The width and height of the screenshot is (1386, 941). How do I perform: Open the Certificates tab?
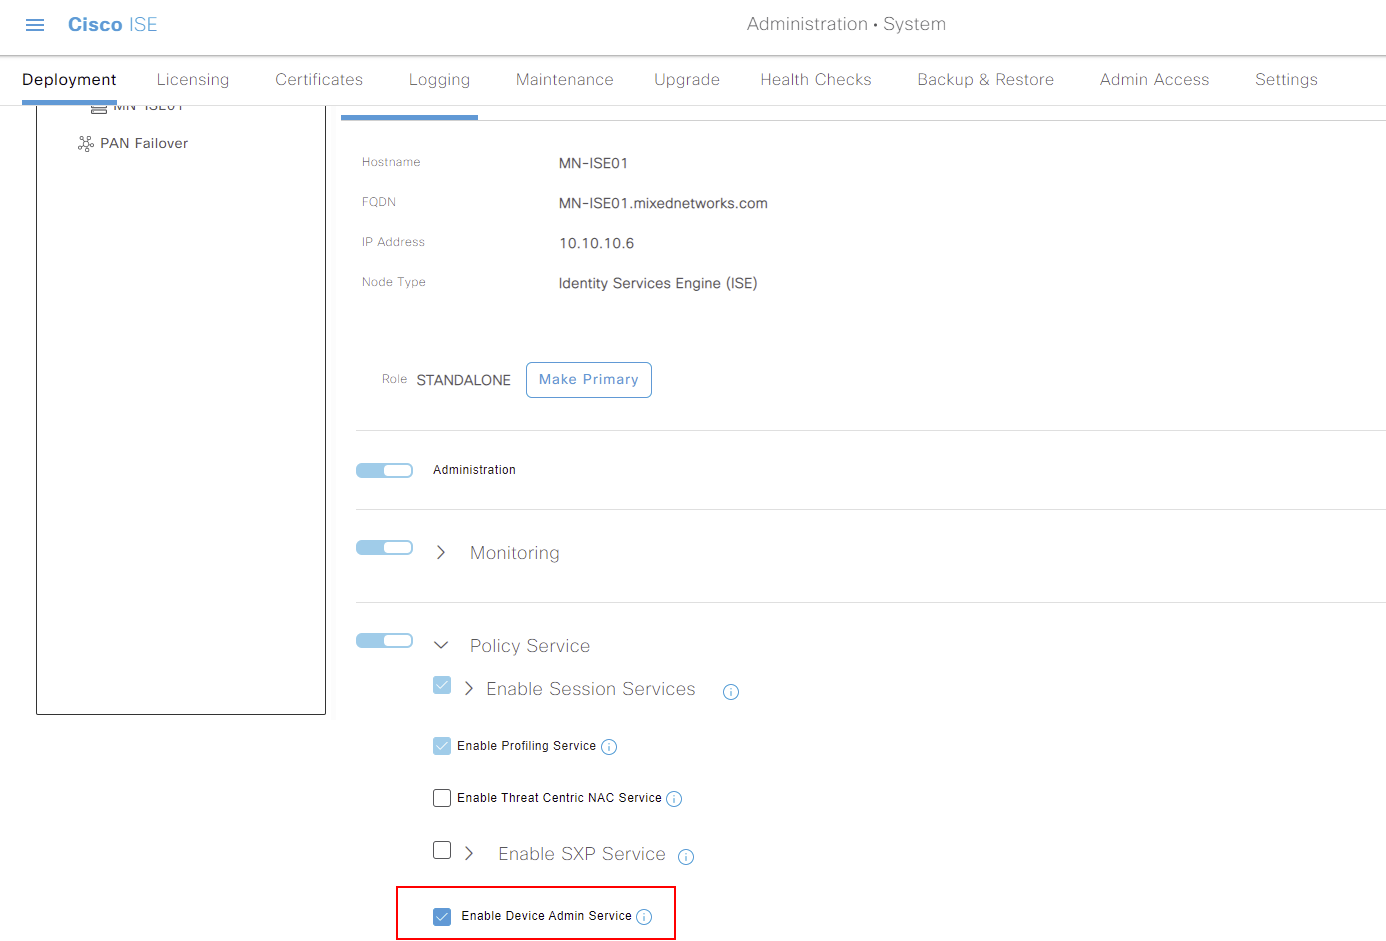coord(319,80)
